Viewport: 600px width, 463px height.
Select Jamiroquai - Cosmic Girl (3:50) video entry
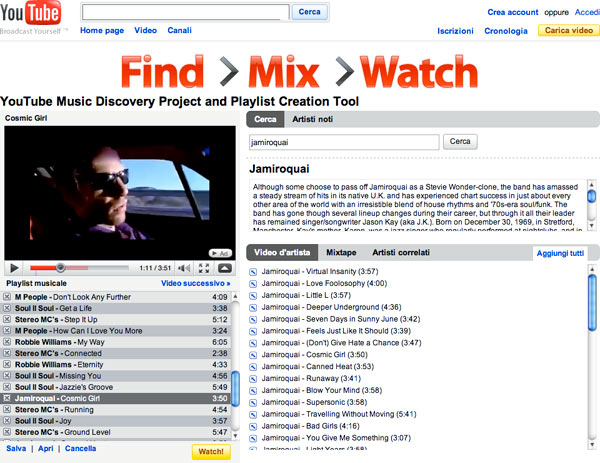(315, 355)
